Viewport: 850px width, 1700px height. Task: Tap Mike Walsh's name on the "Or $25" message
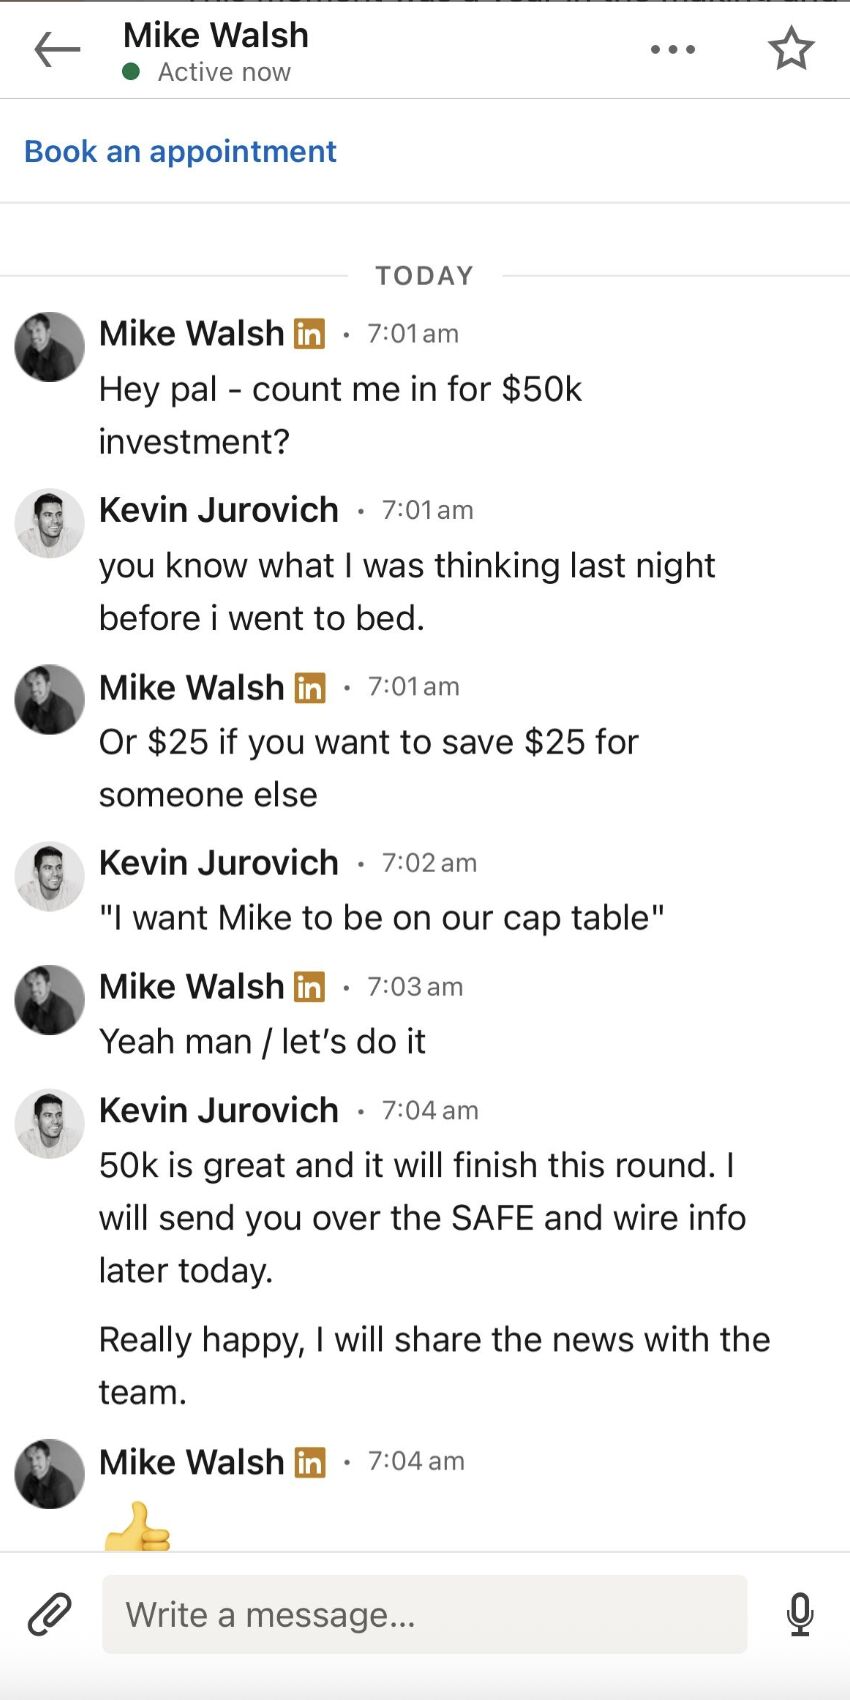tap(192, 687)
